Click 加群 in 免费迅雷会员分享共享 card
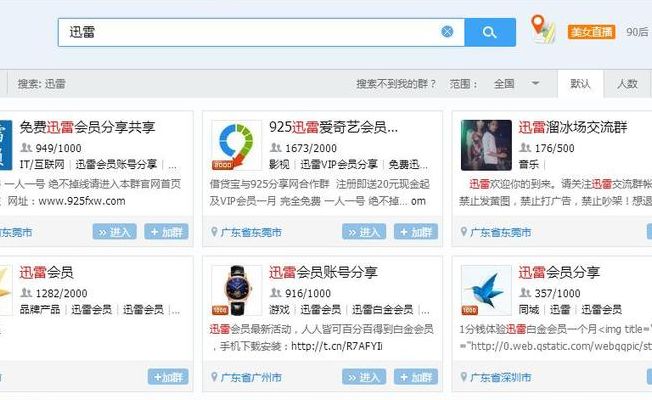The width and height of the screenshot is (652, 400). click(166, 232)
